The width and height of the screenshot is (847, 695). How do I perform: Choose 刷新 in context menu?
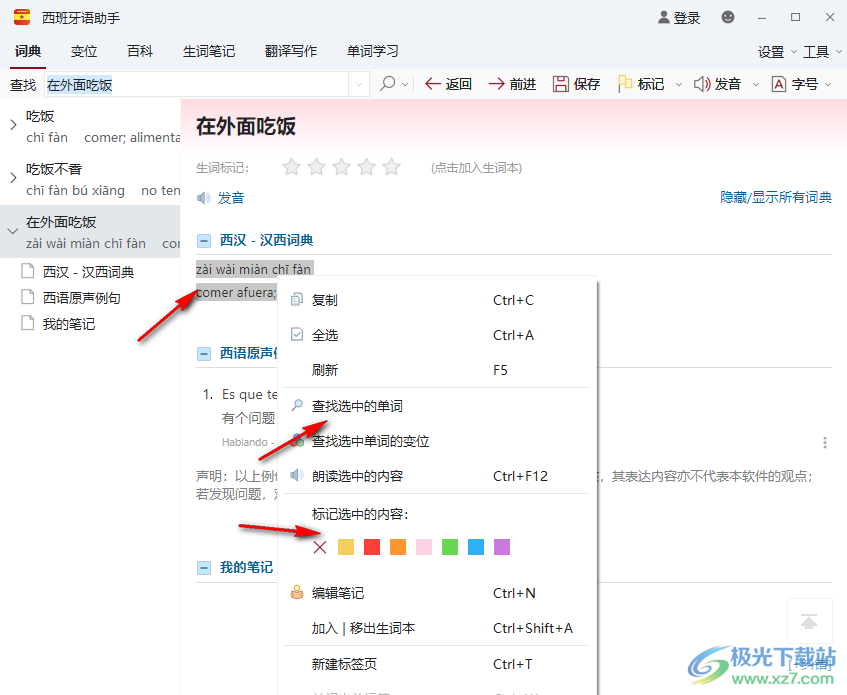(436, 370)
